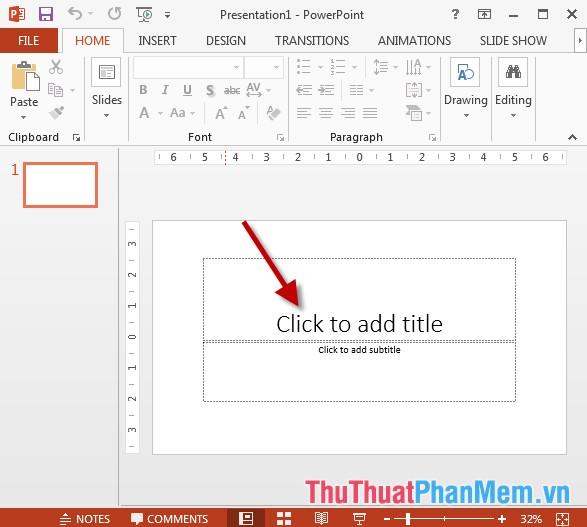
Task: Align text right
Action: pyautogui.click(x=348, y=113)
